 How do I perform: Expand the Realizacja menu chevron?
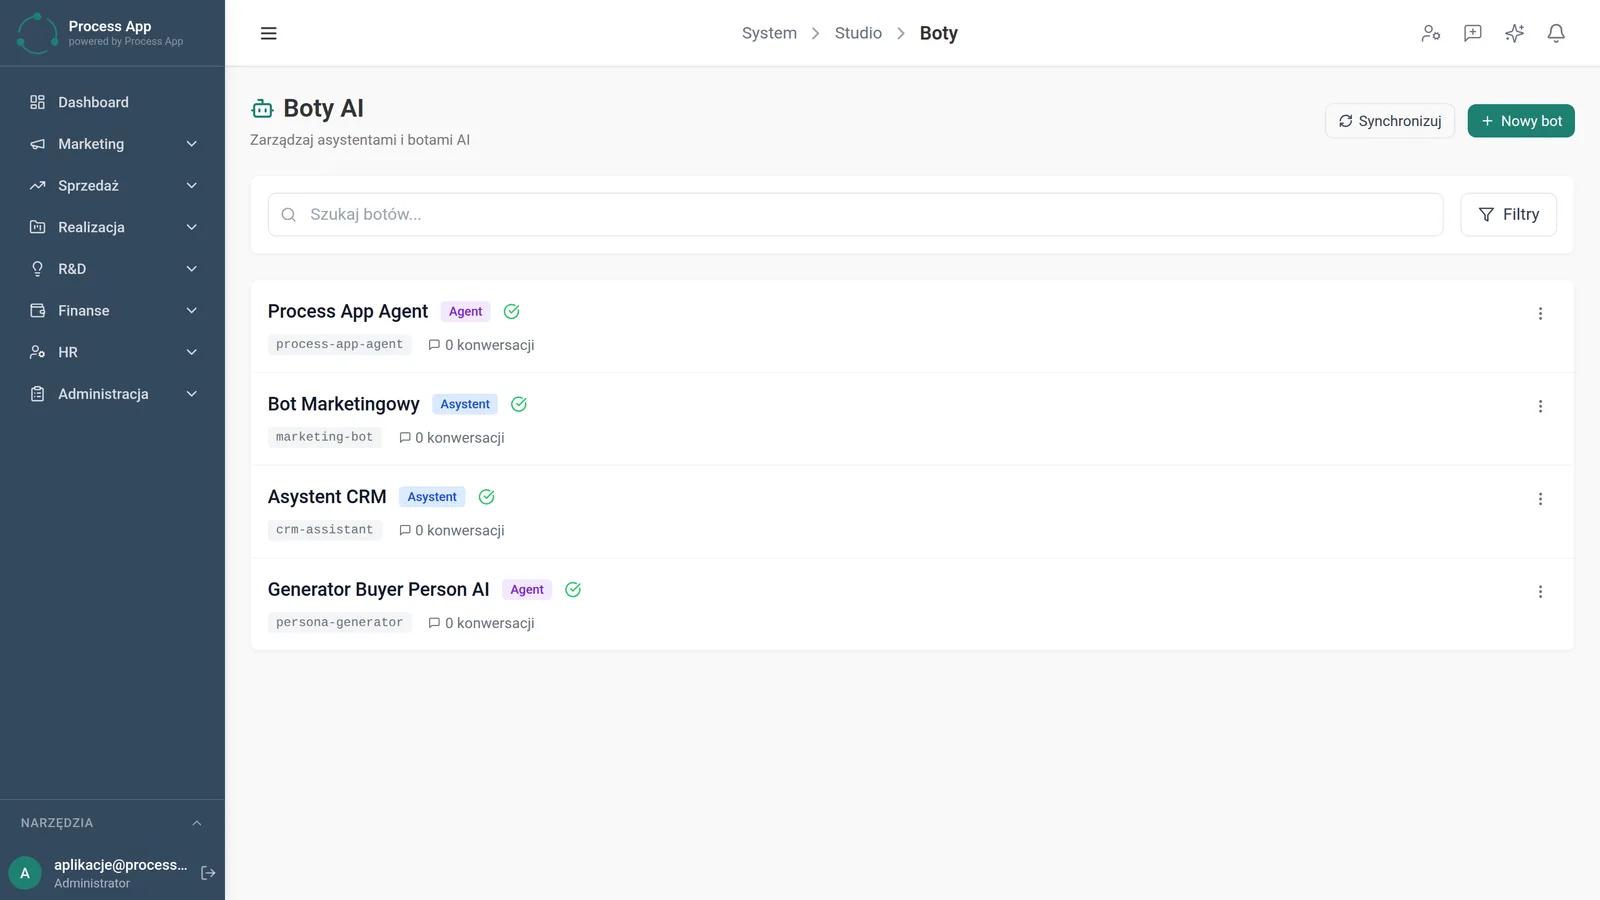pyautogui.click(x=191, y=227)
